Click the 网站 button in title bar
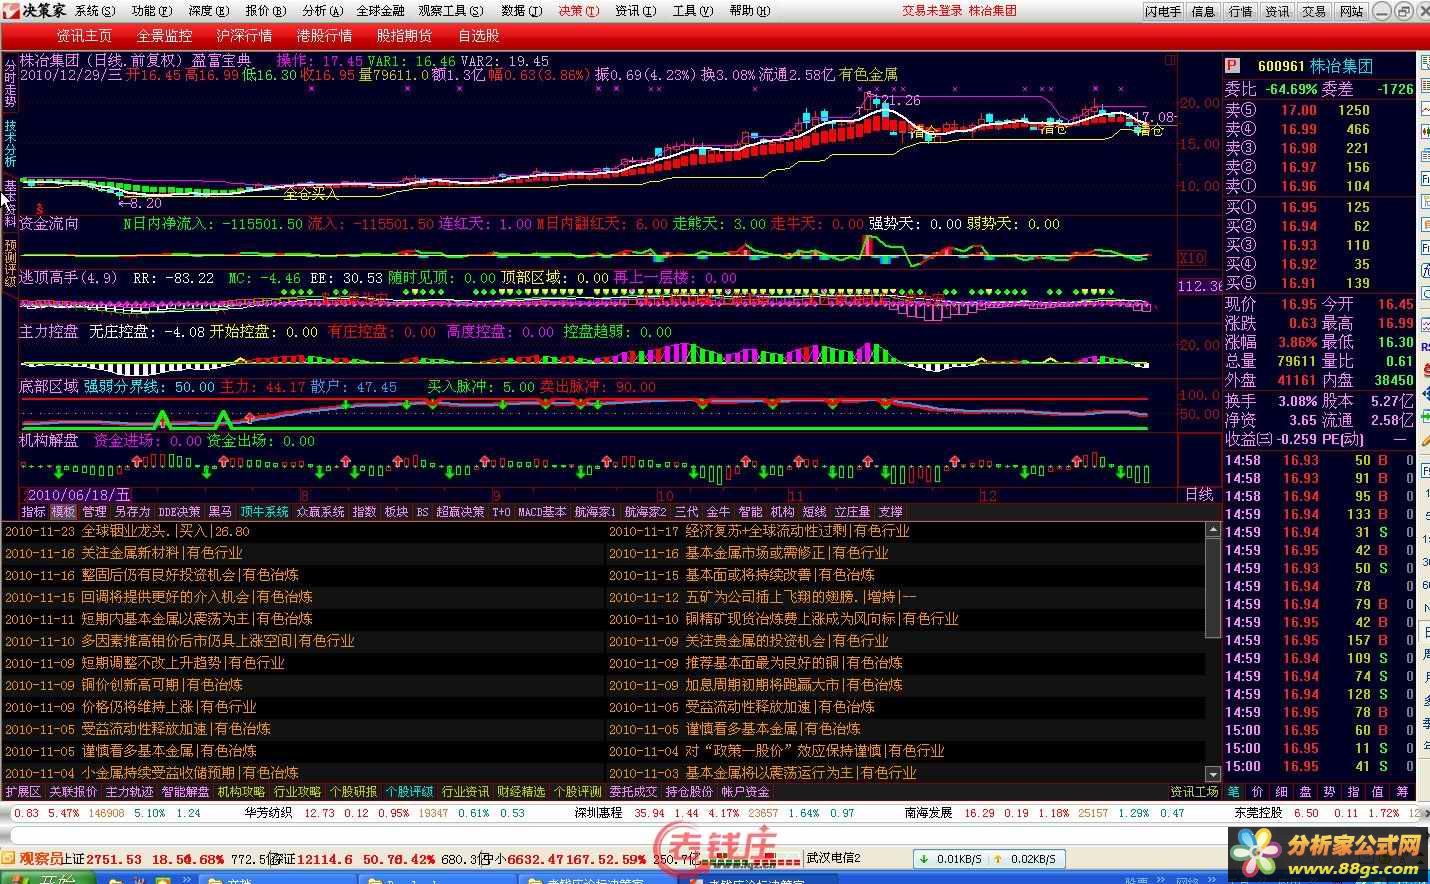This screenshot has width=1430, height=884. 1351,11
